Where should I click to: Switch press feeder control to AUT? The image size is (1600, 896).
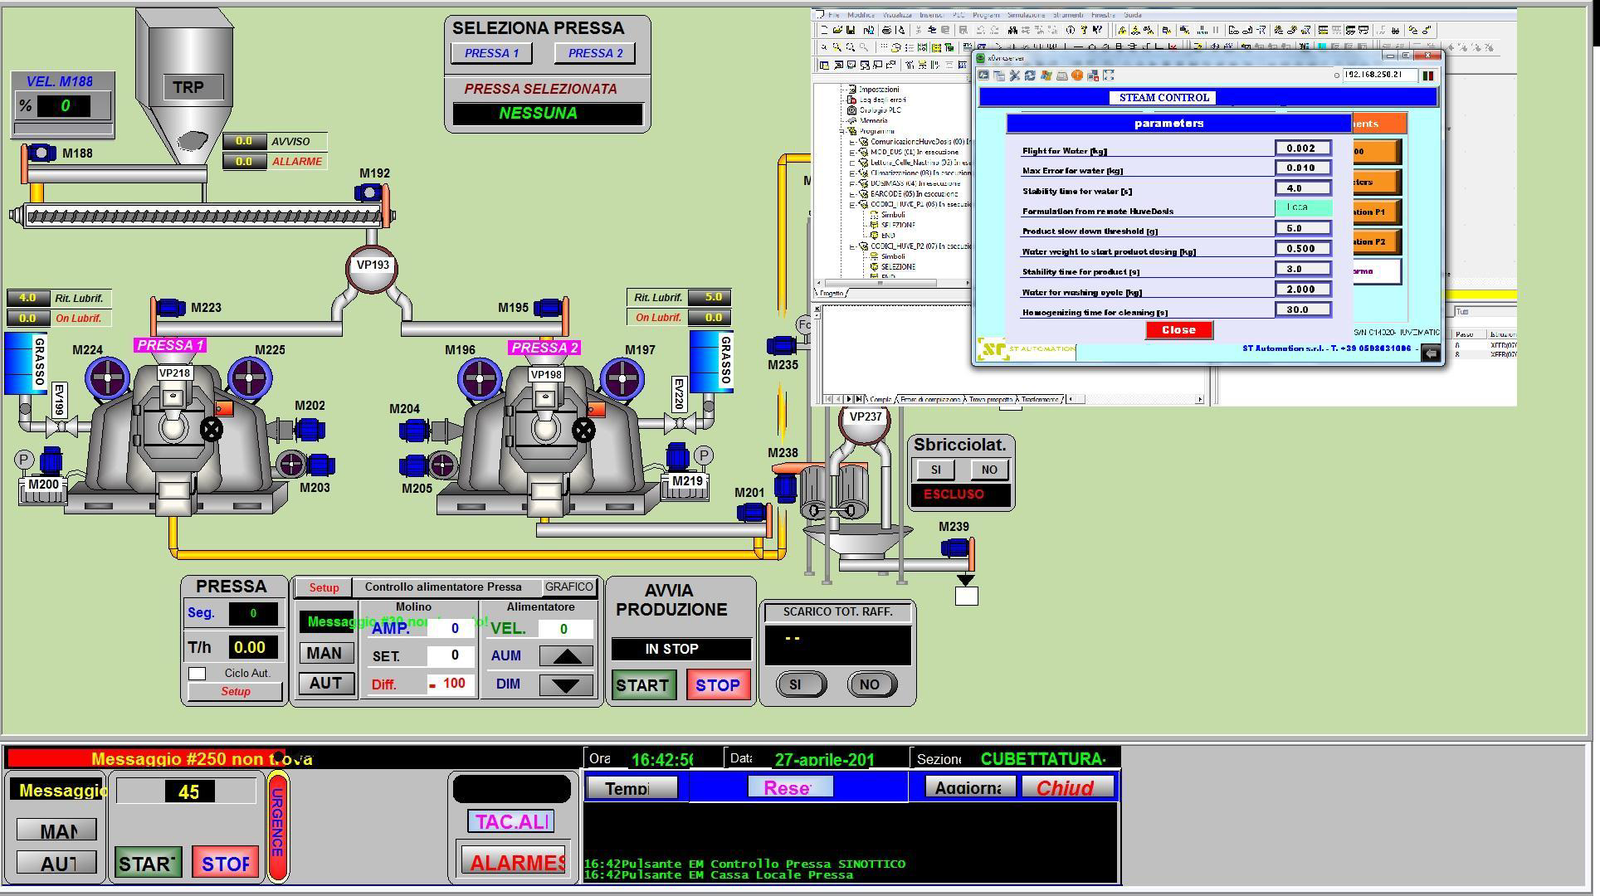click(x=325, y=683)
